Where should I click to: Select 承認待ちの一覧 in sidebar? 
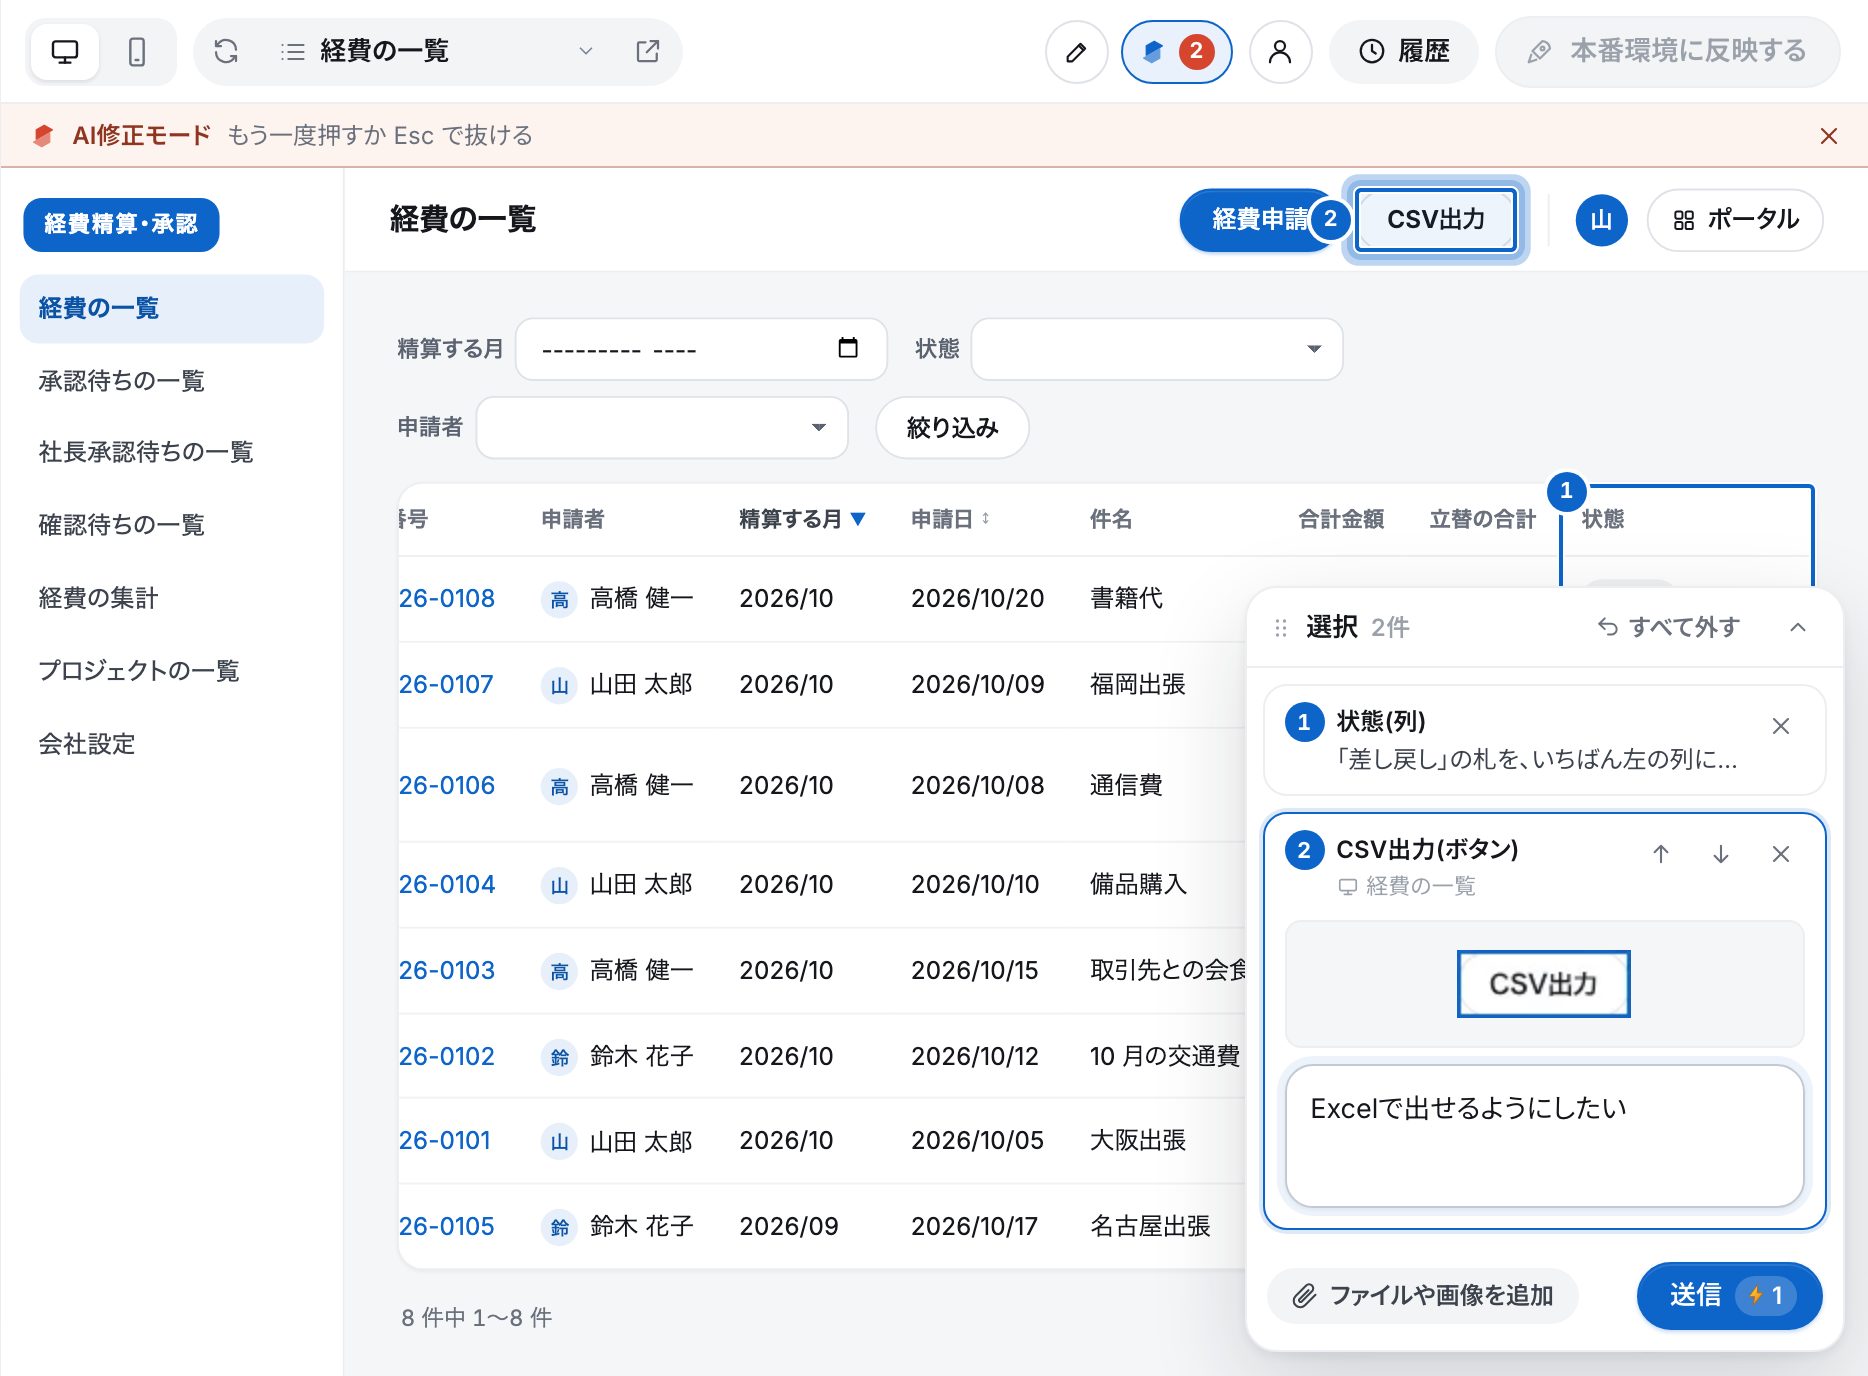point(171,381)
